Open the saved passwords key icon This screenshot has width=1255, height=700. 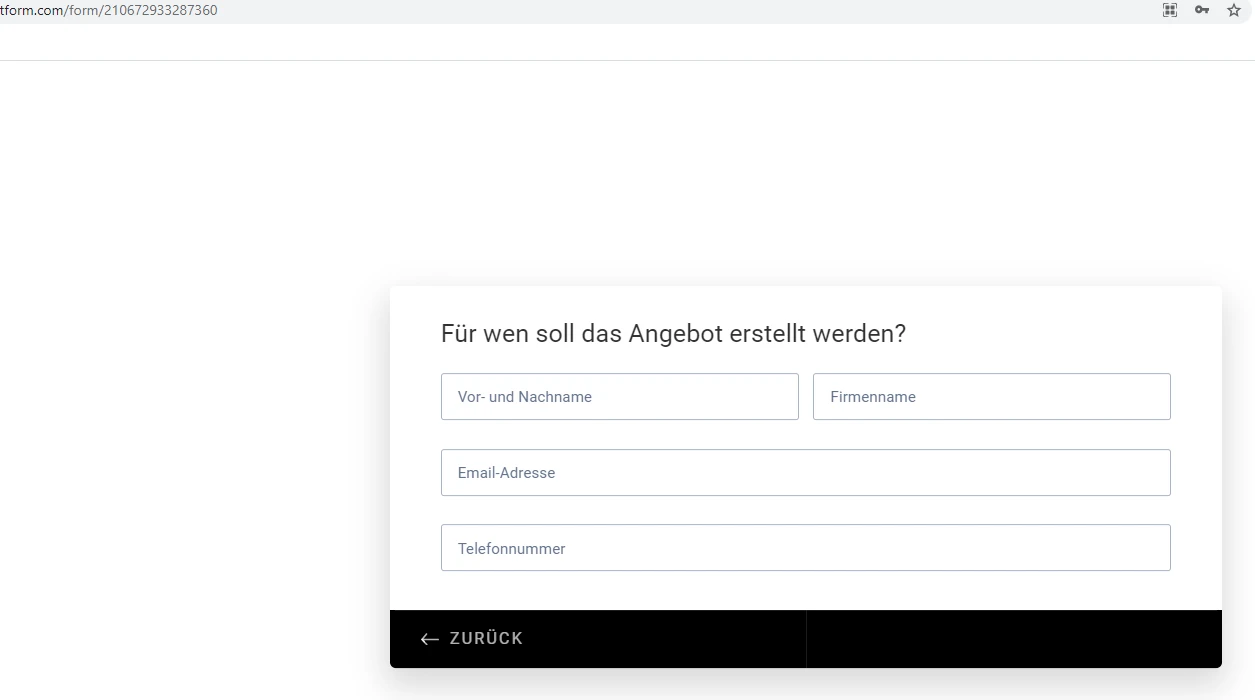click(x=1202, y=10)
